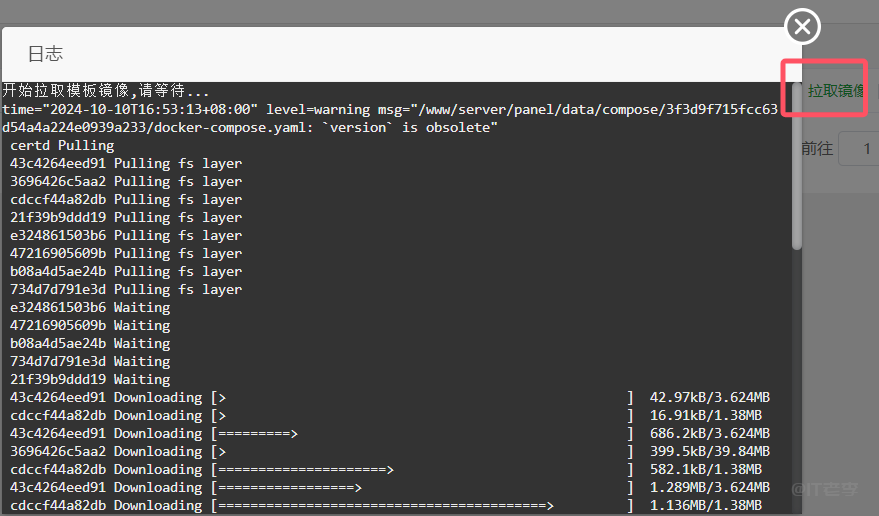Image resolution: width=879 pixels, height=516 pixels.
Task: Close the log dialog with the X button
Action: coord(803,26)
